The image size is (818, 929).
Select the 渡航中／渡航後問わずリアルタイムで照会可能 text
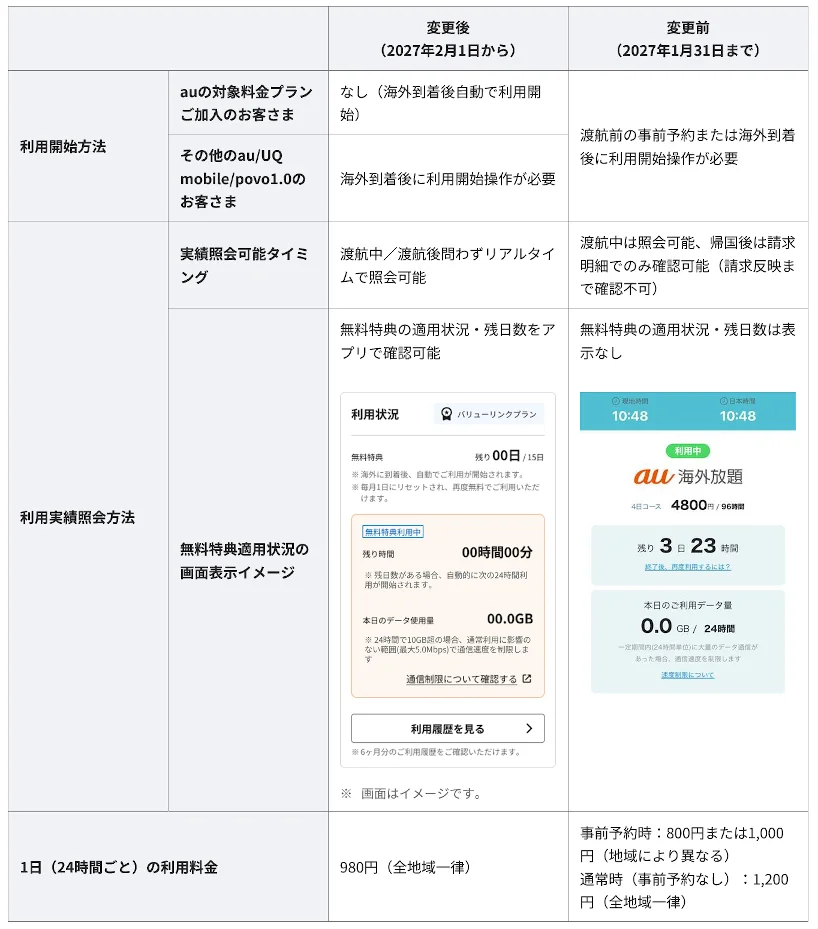point(448,265)
